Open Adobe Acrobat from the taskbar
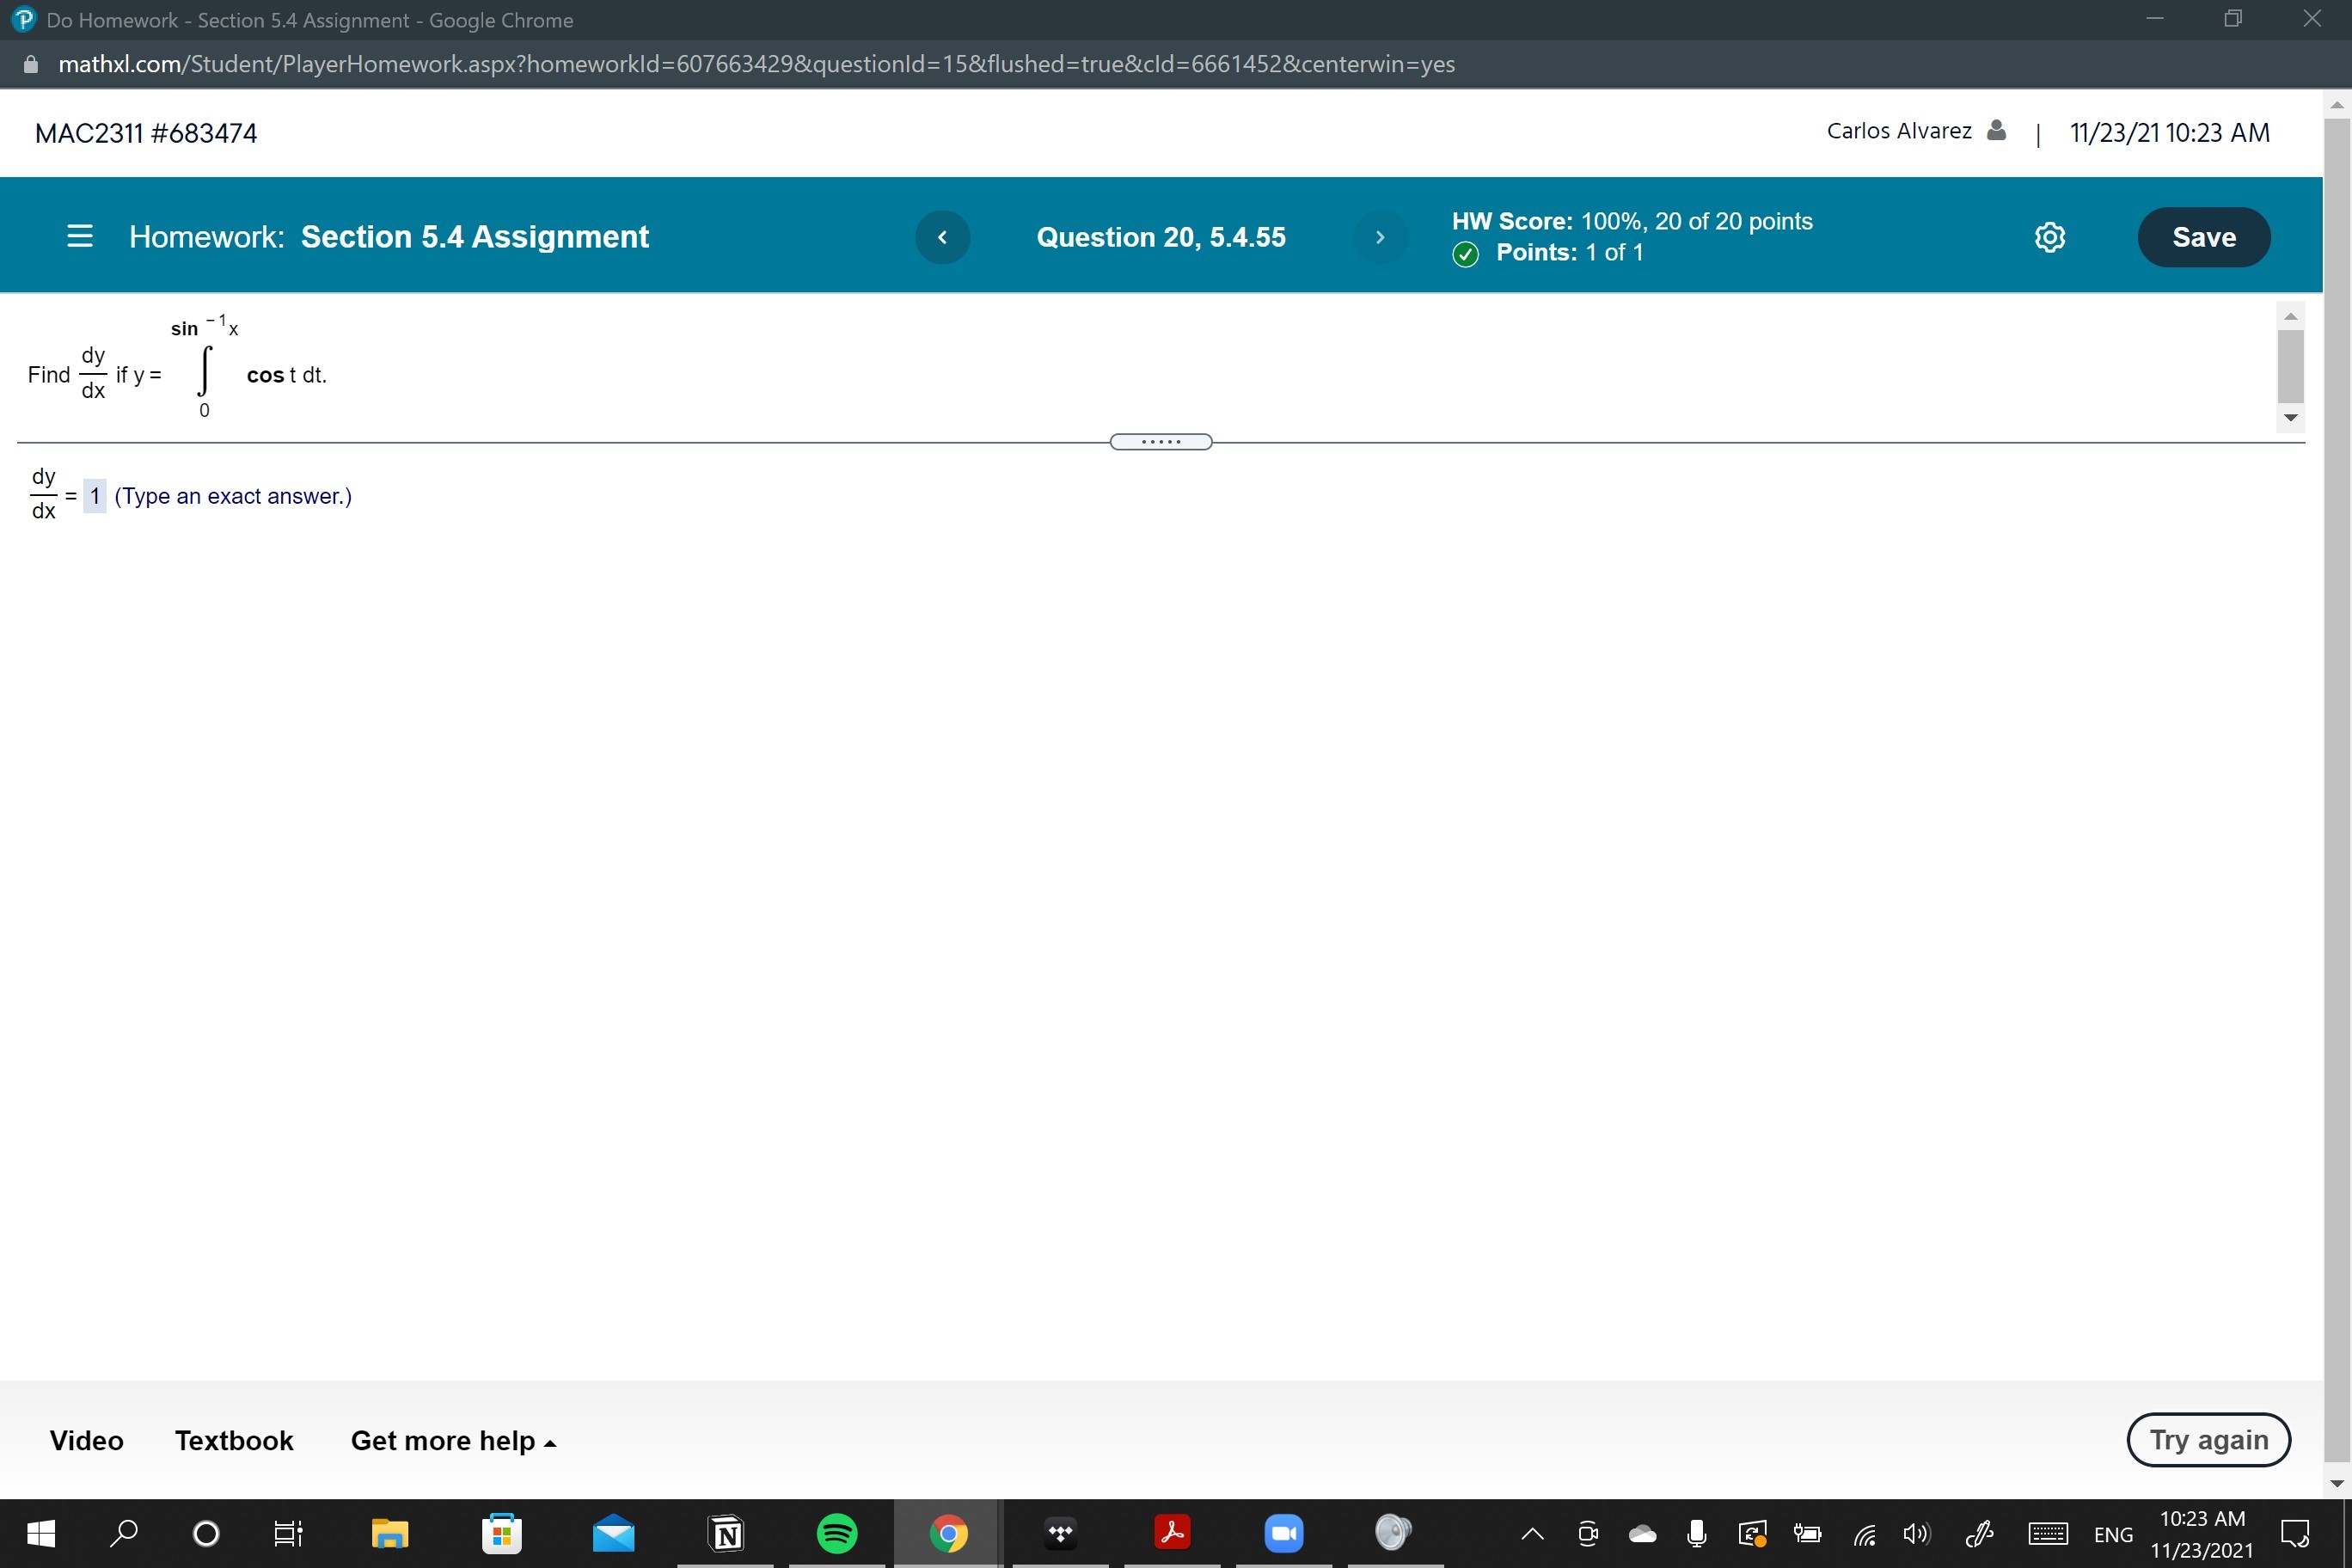 tap(1171, 1532)
